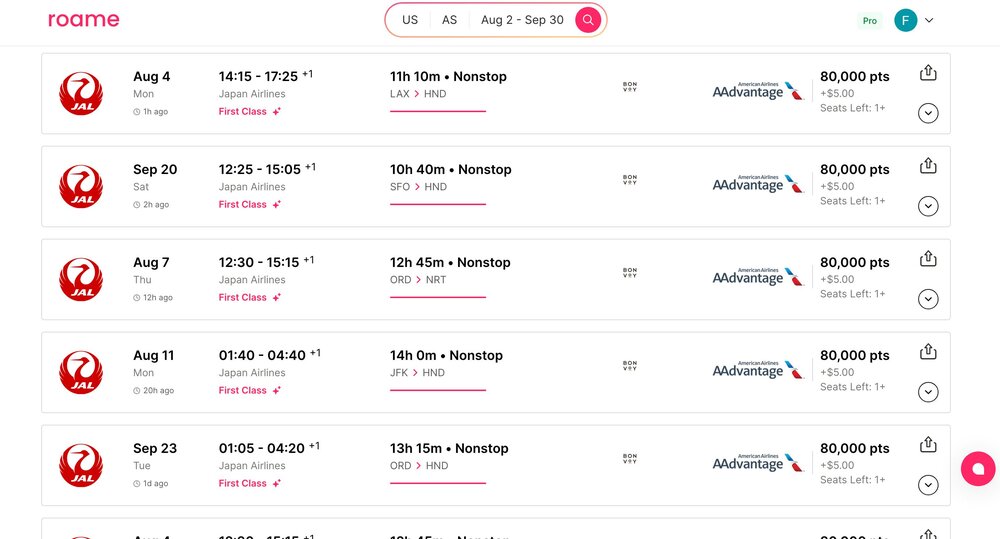Open the account dropdown arrow beside avatar

[929, 20]
